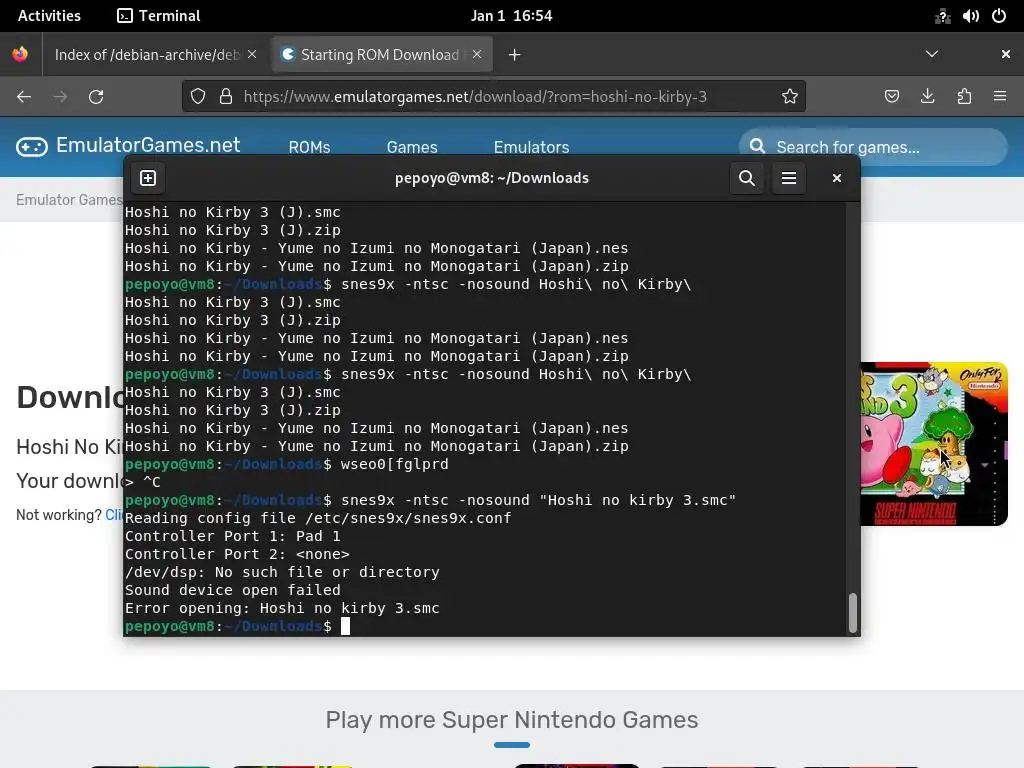Click 'Error opening: Hoshi no kirby 3.smc' line
The image size is (1024, 768).
[282, 608]
